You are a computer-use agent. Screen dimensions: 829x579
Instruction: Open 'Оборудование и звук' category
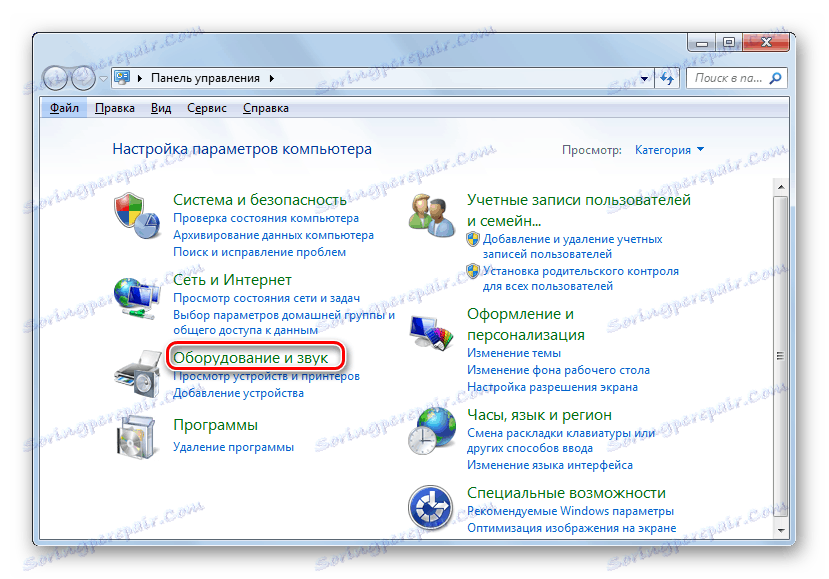click(x=251, y=358)
